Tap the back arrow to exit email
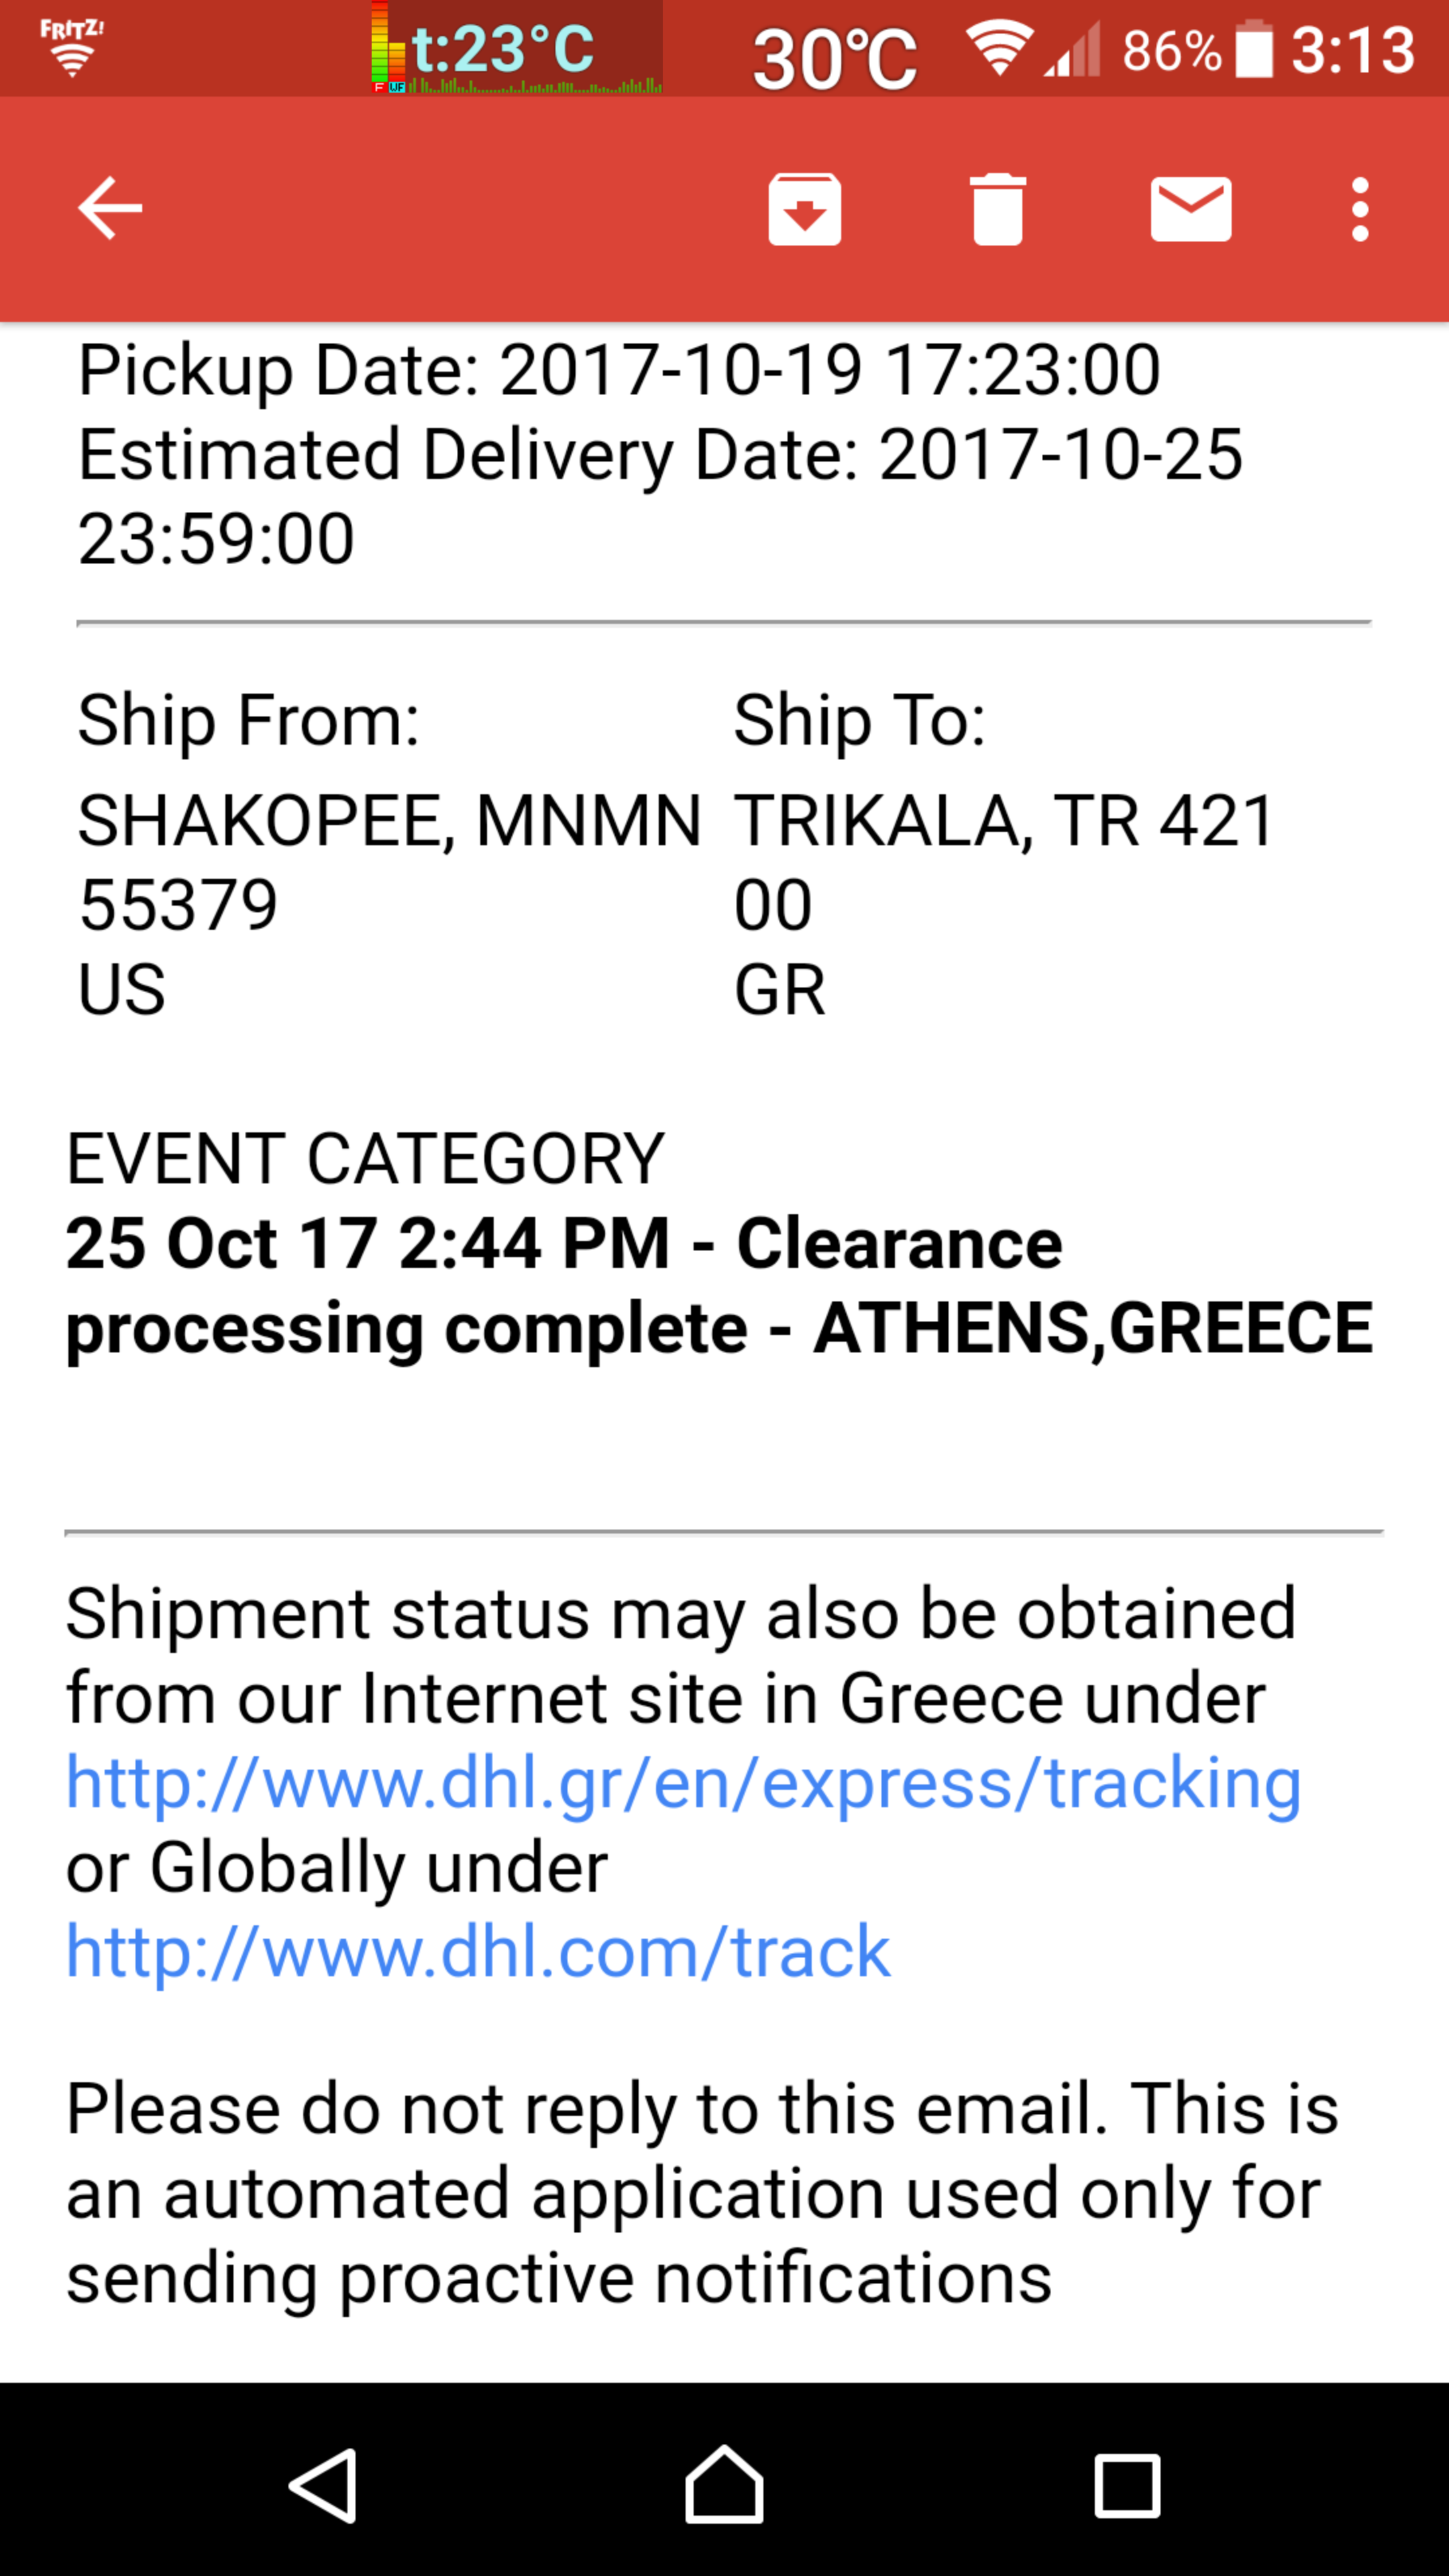Image resolution: width=1449 pixels, height=2576 pixels. point(110,209)
